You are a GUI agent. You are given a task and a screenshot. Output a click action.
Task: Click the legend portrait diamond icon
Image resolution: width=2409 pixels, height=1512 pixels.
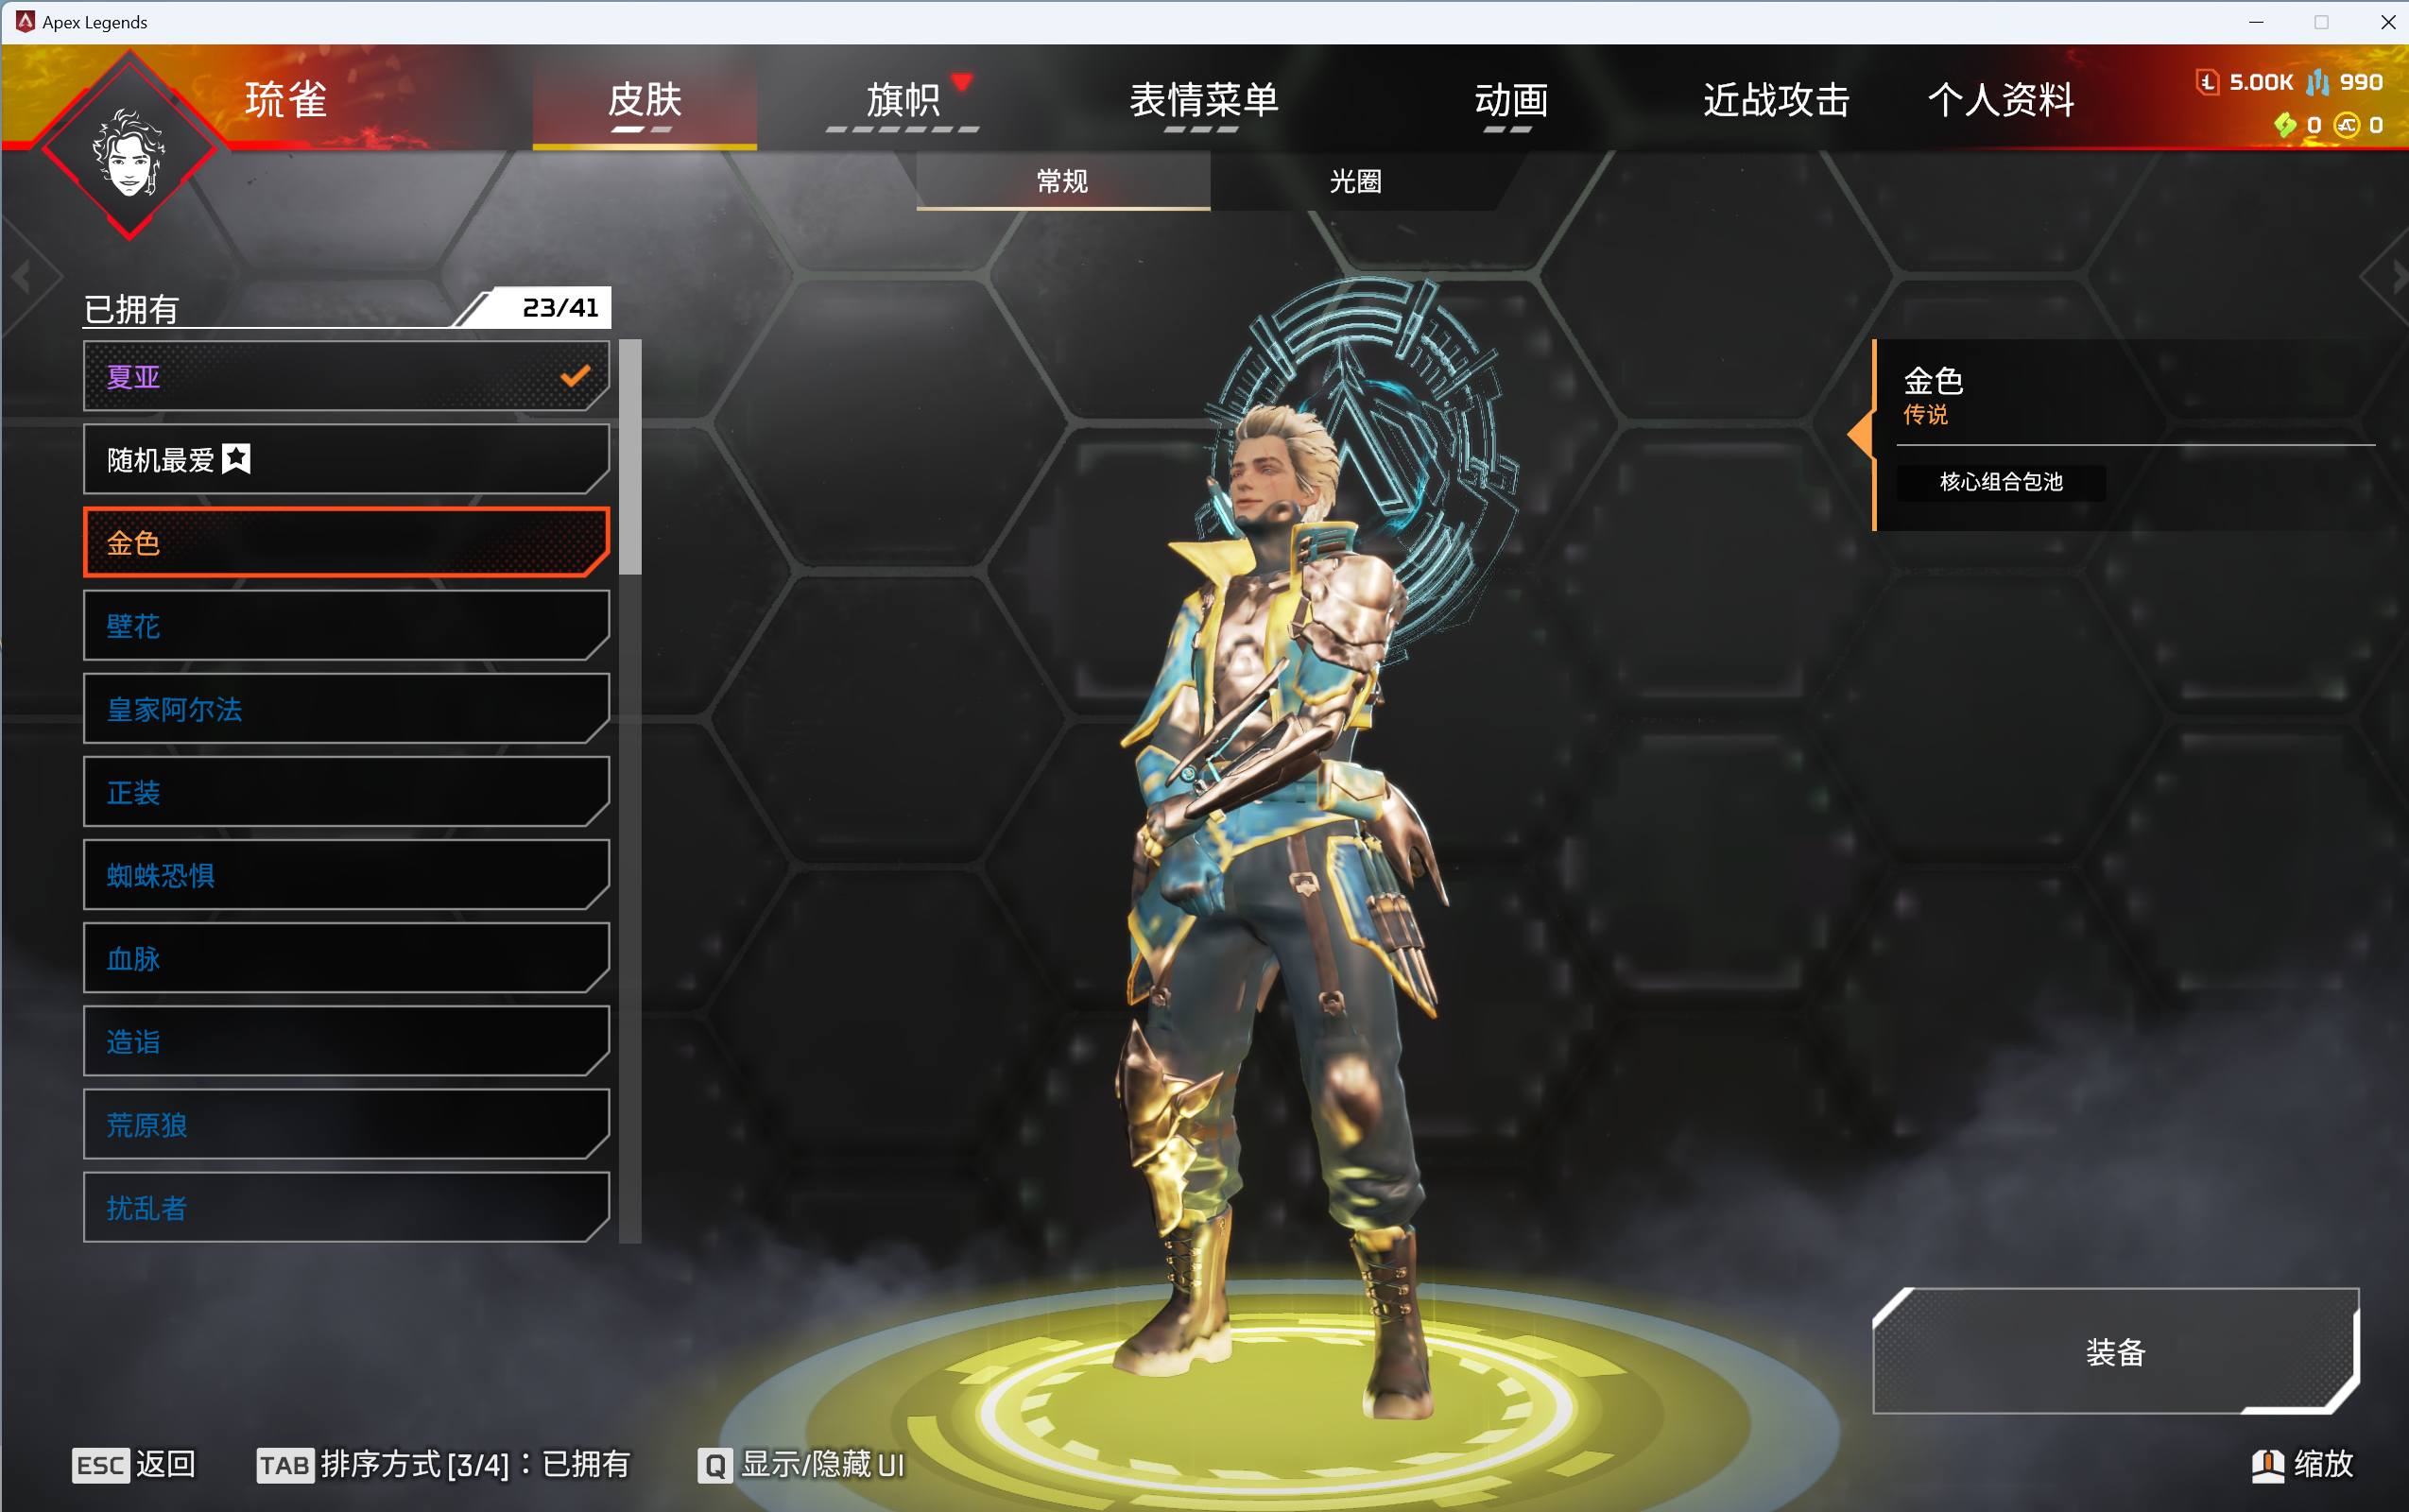pos(129,147)
